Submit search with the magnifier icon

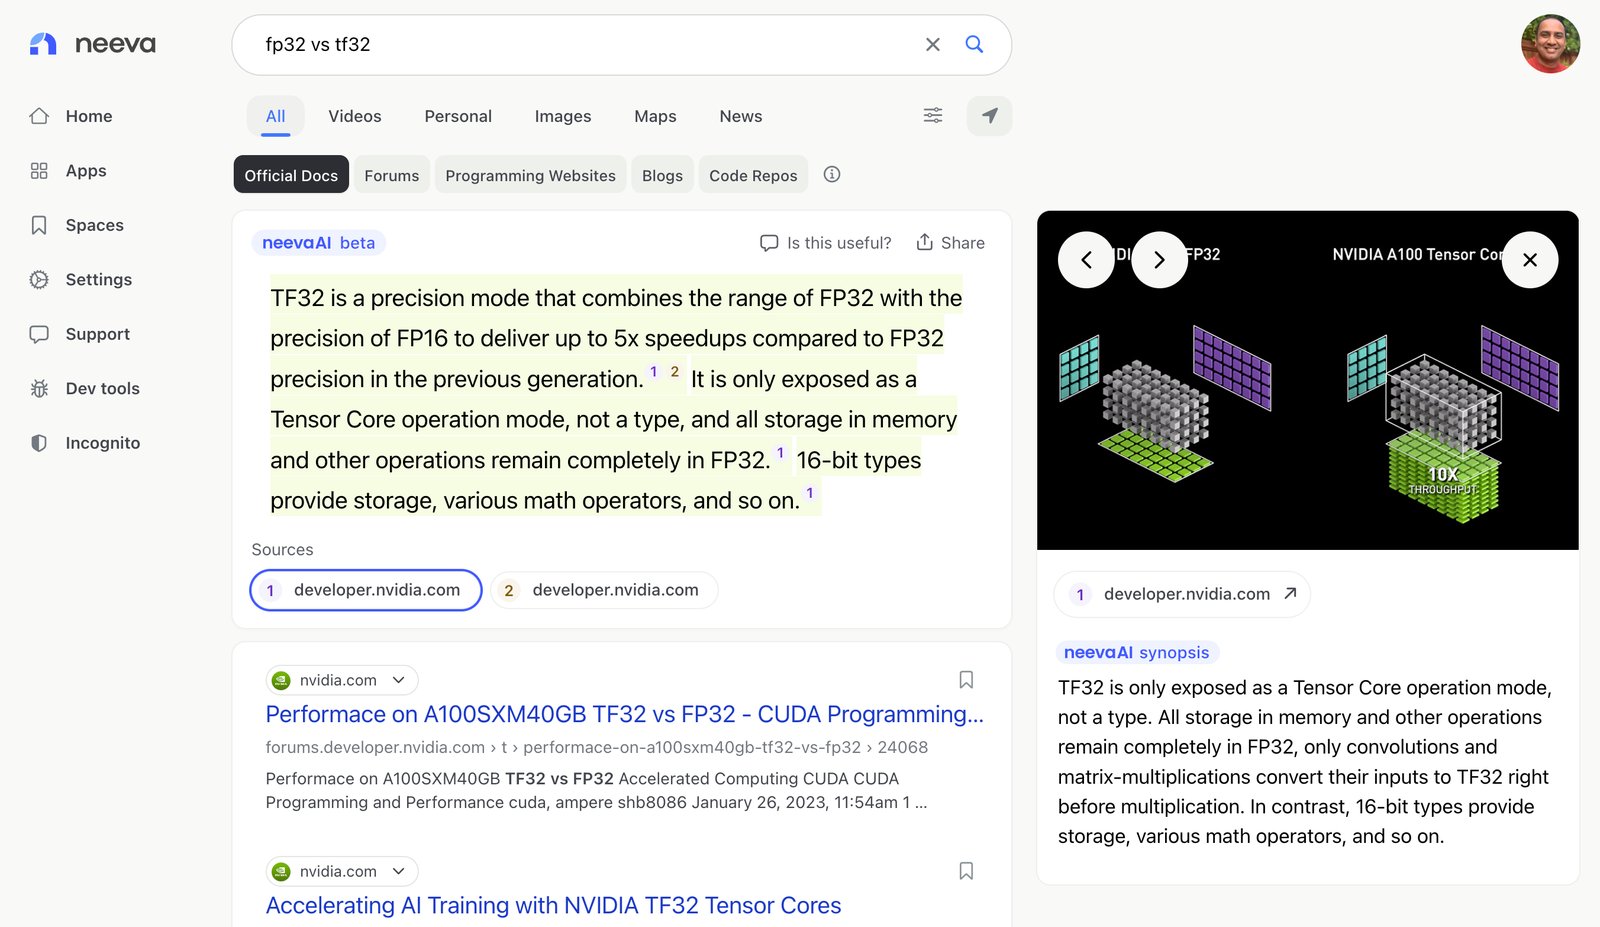(974, 45)
